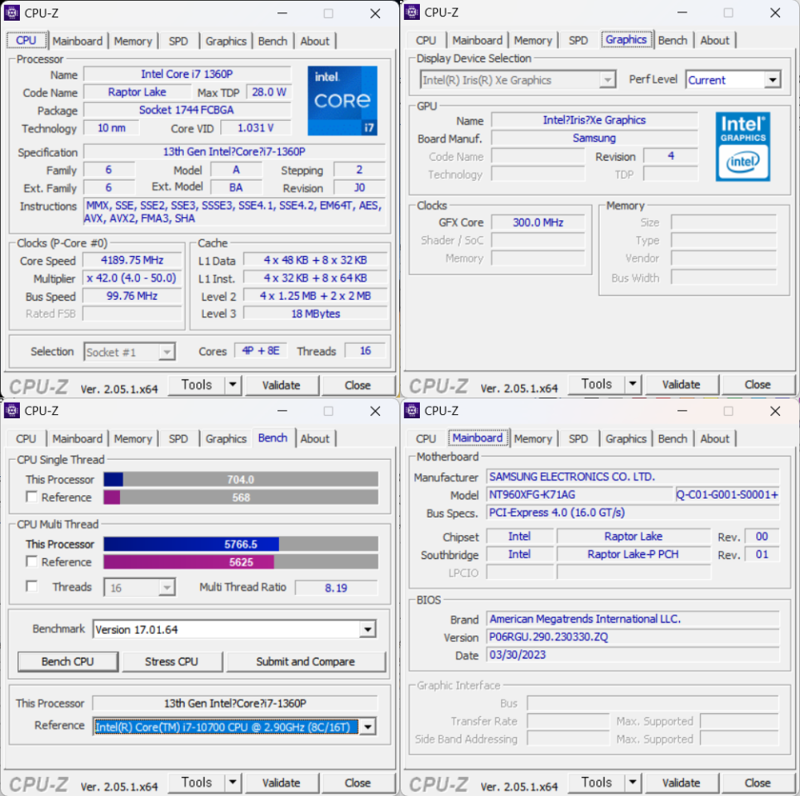Click the single-thread This Processor 704.0 bar
This screenshot has height=796, width=800.
(241, 479)
